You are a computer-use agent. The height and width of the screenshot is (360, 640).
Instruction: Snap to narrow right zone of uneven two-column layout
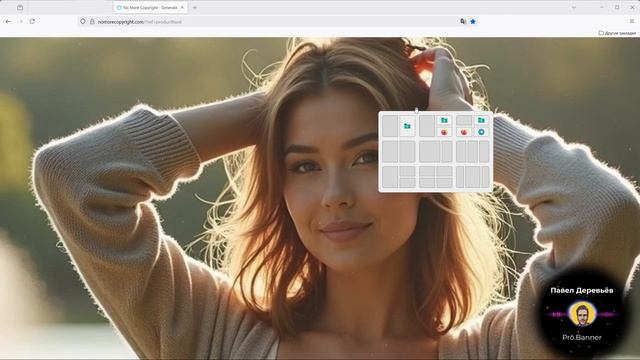[447, 152]
